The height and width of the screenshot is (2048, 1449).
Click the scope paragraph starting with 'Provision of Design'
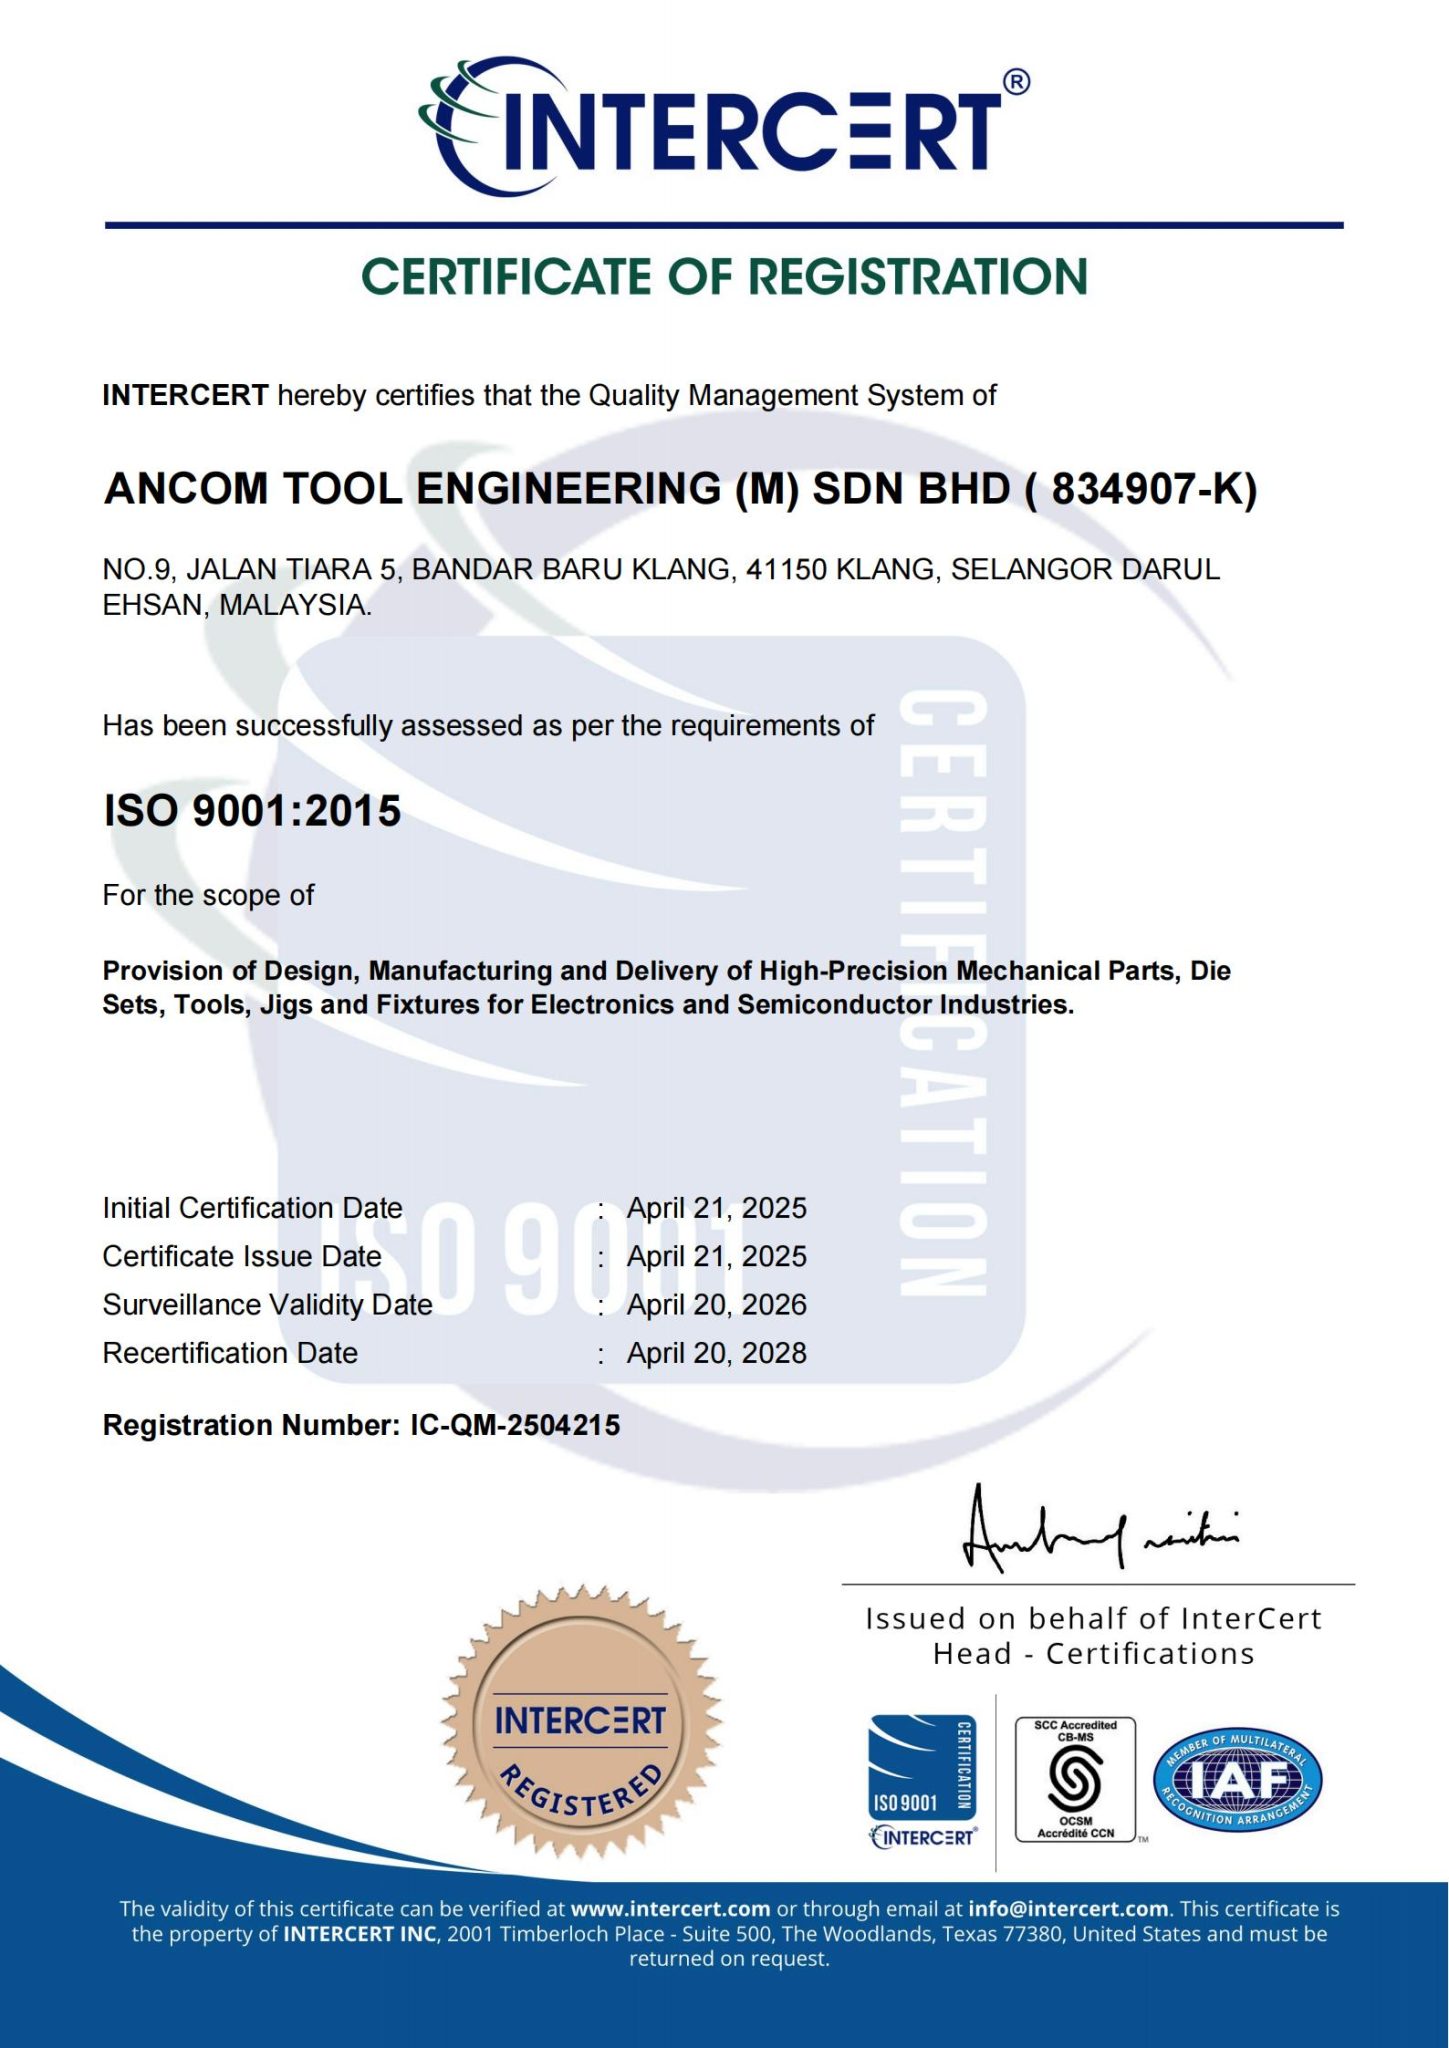(x=666, y=988)
